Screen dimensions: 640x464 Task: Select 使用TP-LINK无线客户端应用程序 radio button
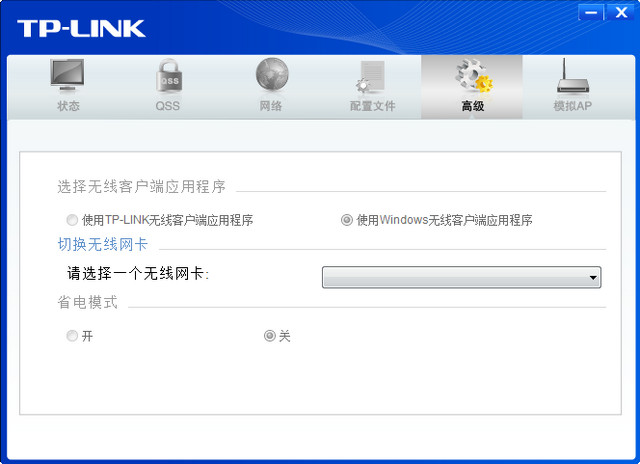click(72, 220)
